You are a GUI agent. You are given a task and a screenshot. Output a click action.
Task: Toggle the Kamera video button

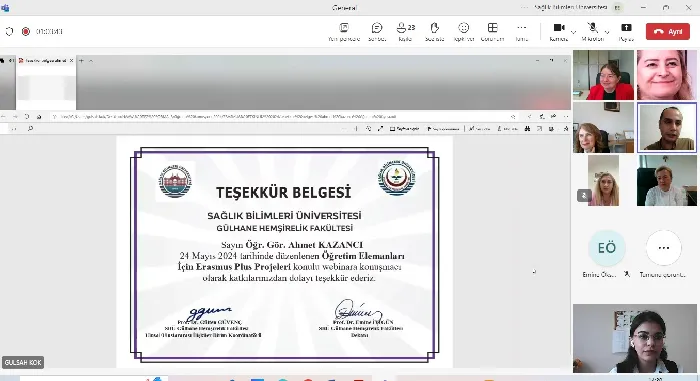tap(559, 28)
